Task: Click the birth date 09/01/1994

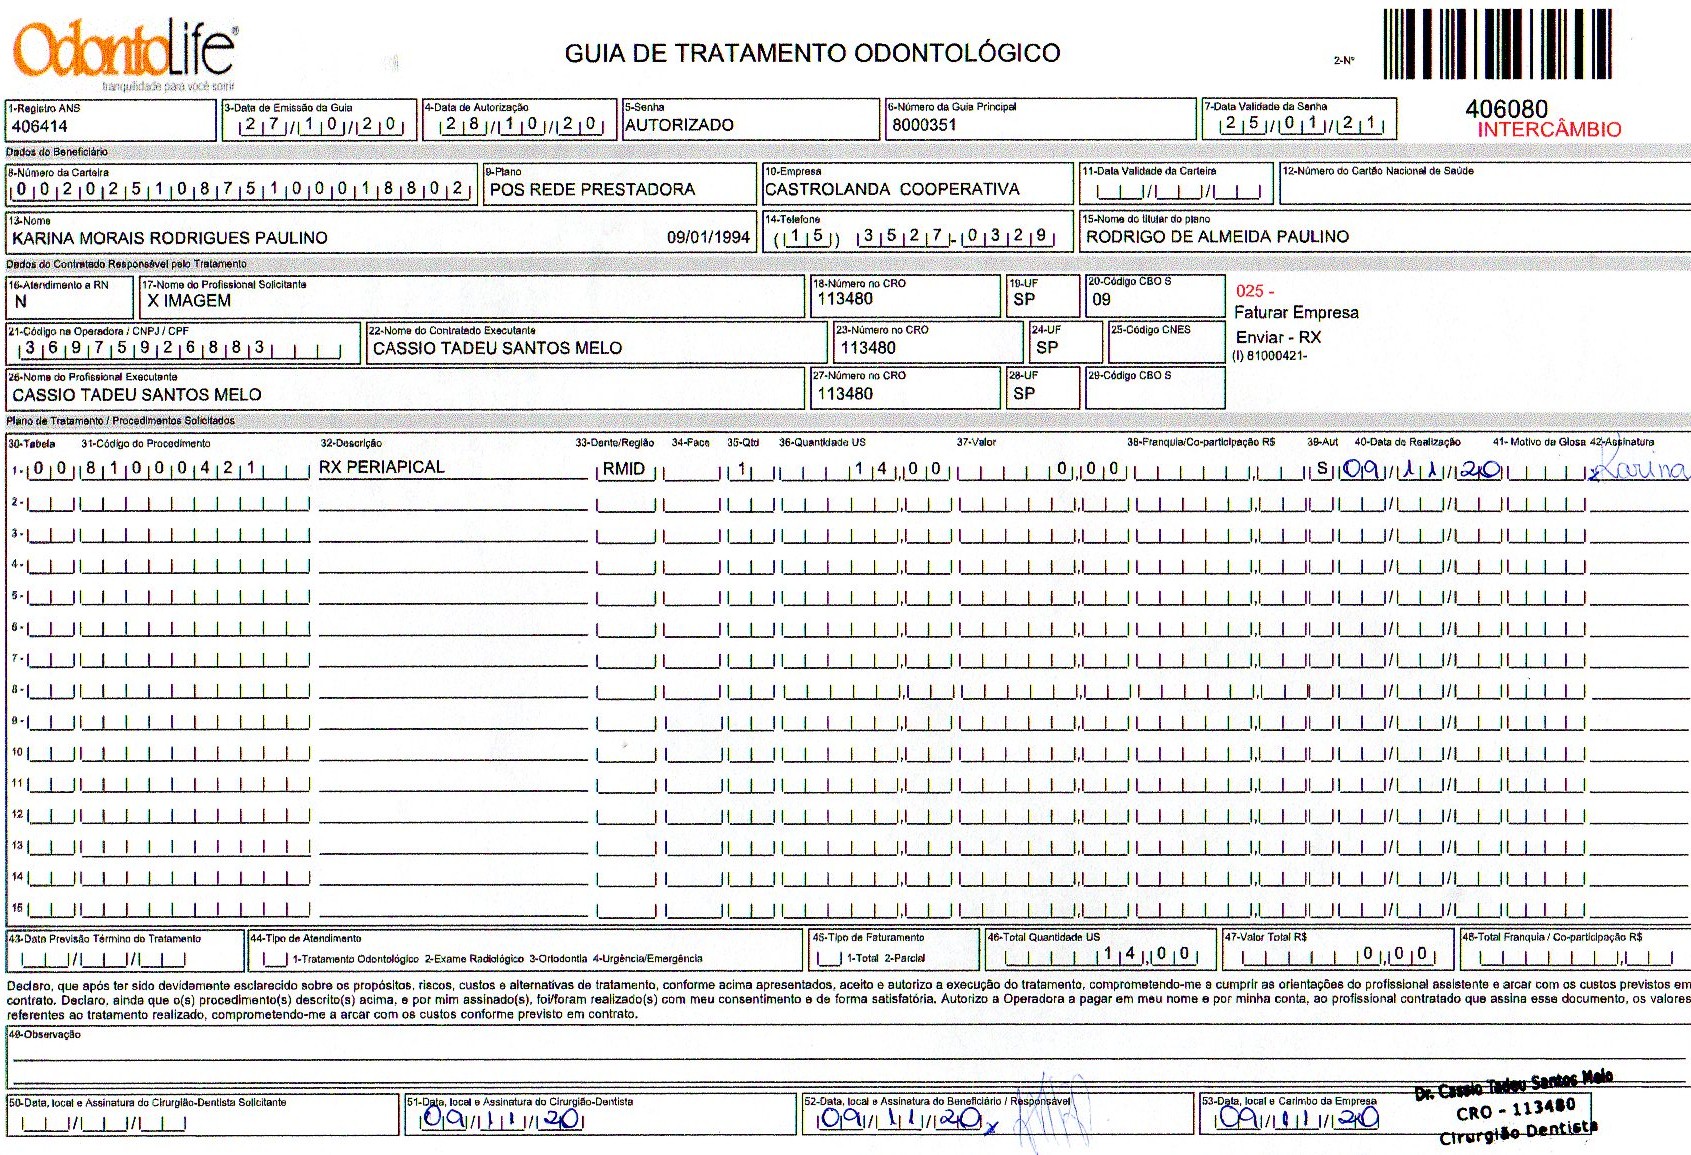Action: 708,237
